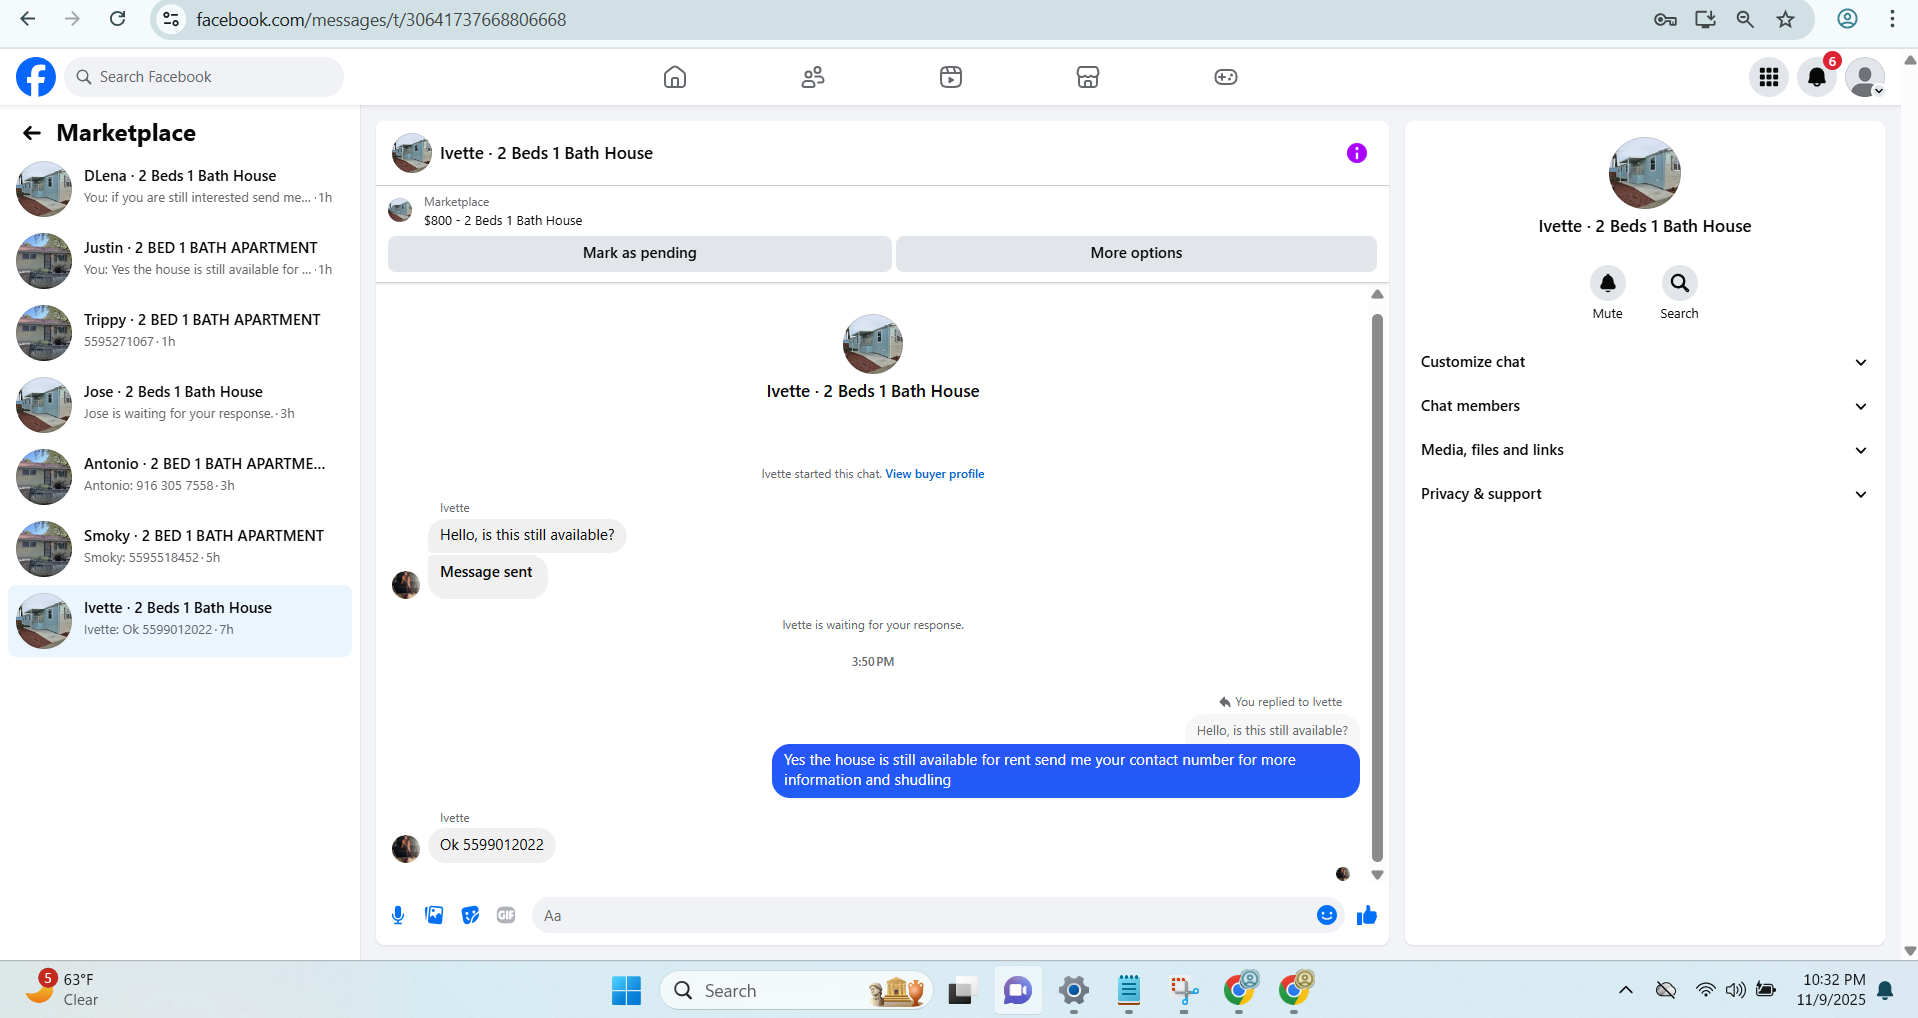The height and width of the screenshot is (1018, 1918).
Task: Open the Facebook home logo
Action: click(x=36, y=77)
